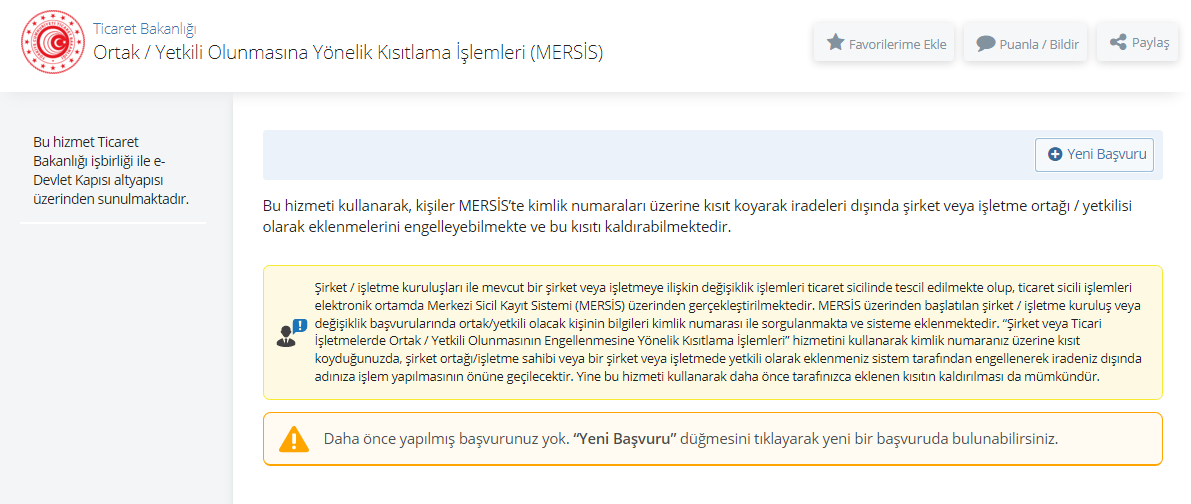Click the Ticaret Bakanlığı emblem logo
1191x504 pixels.
[53, 42]
